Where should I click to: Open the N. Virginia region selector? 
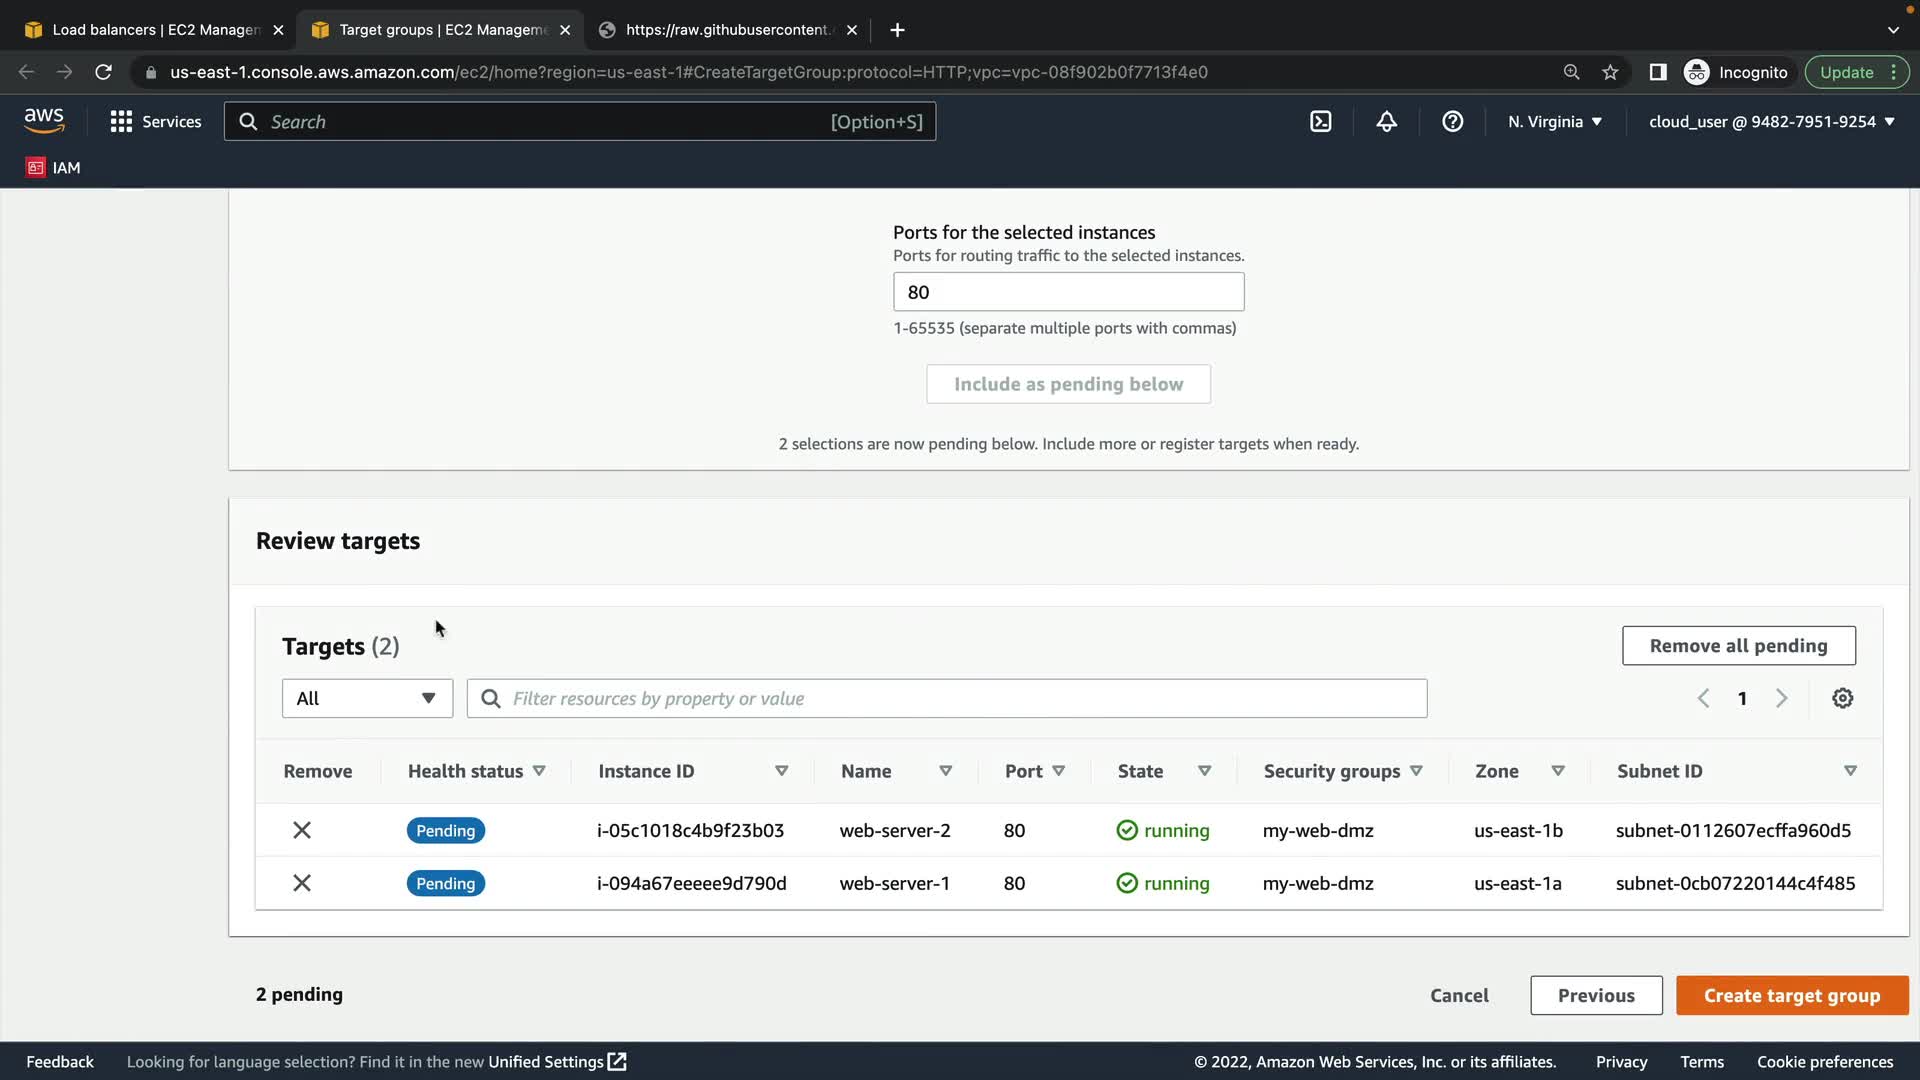pos(1554,122)
